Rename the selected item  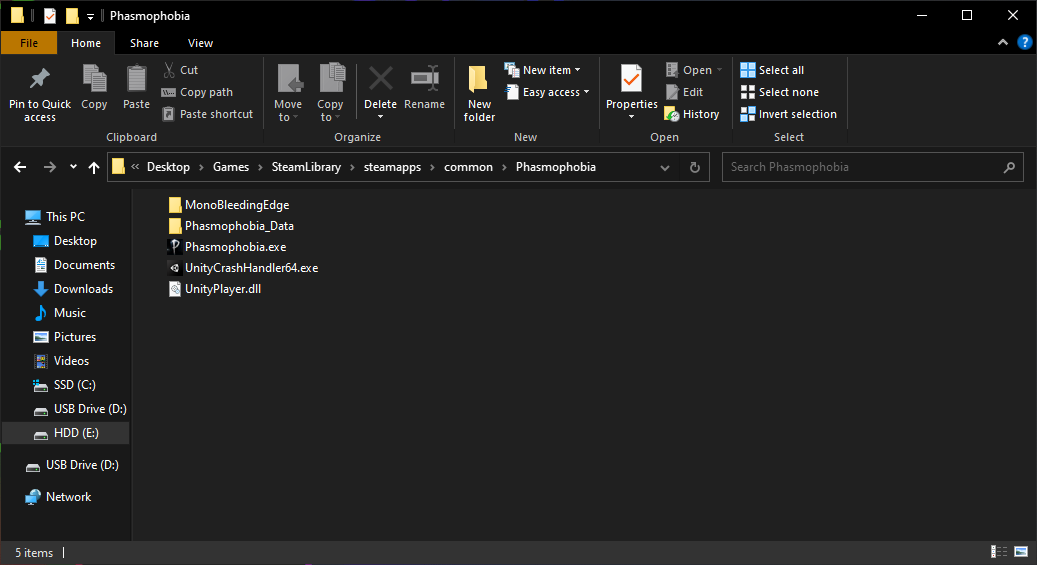425,87
